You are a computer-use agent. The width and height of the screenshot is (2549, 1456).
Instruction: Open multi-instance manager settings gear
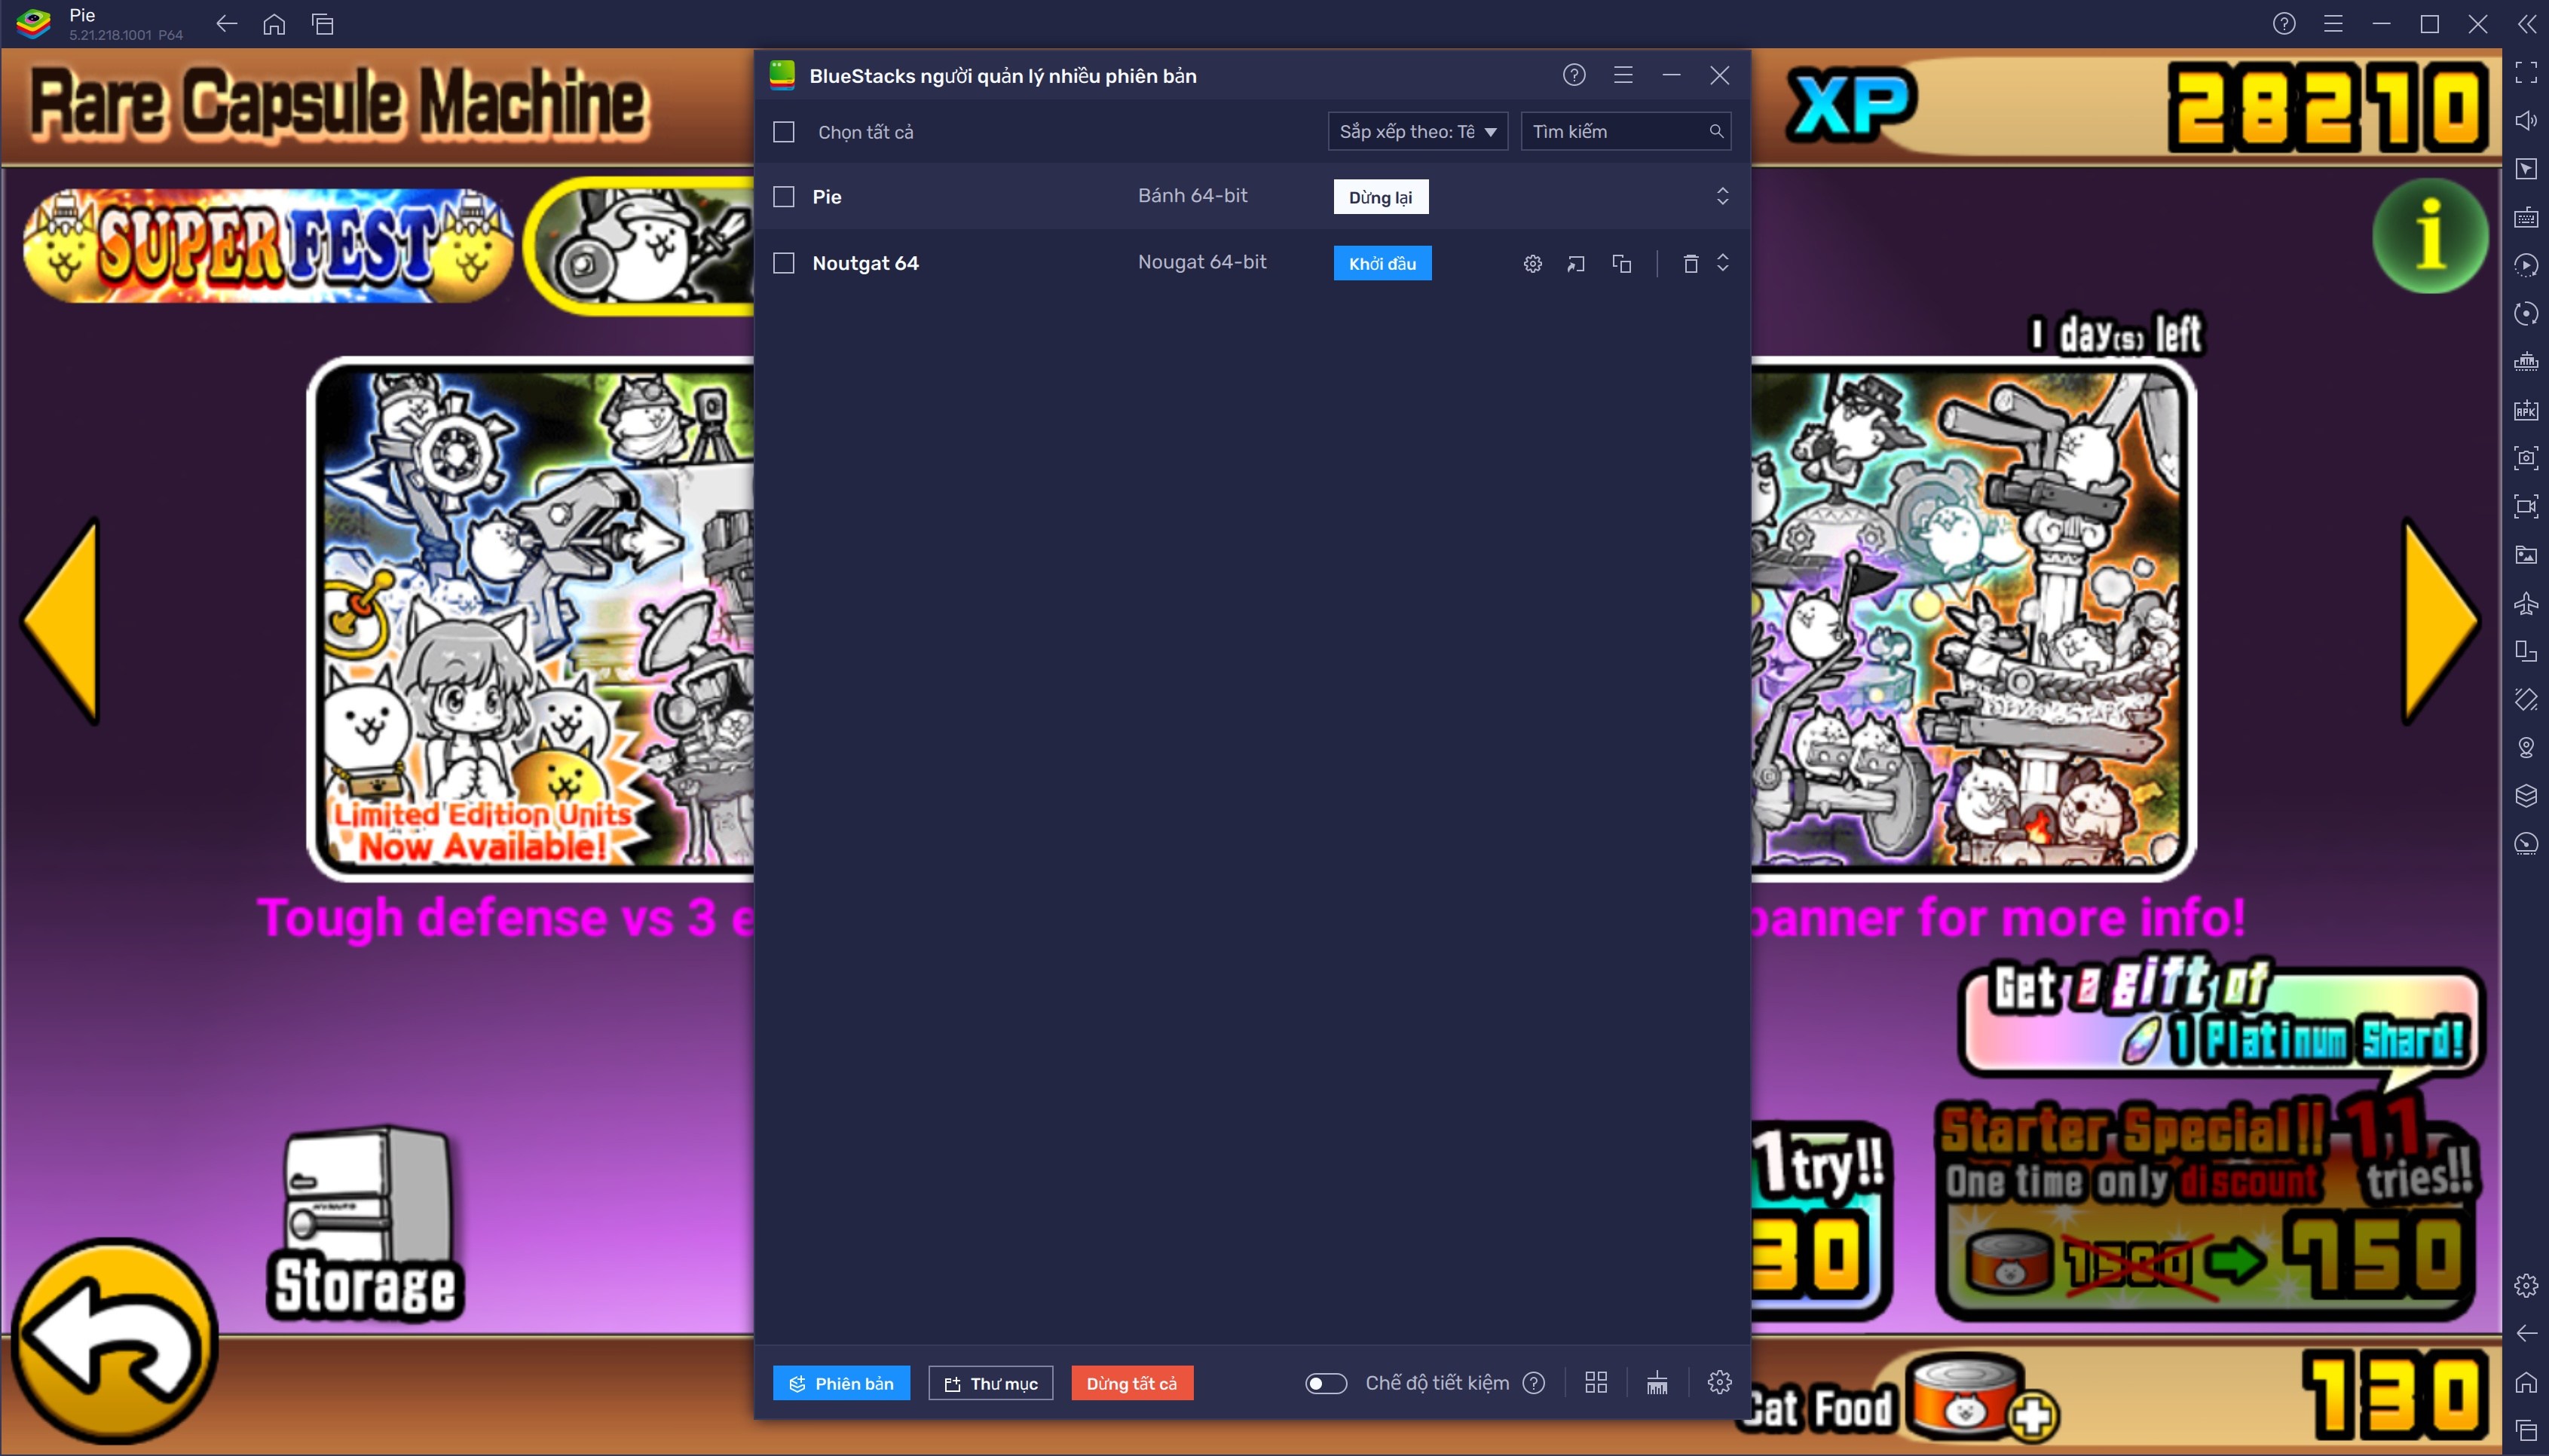pos(1719,1382)
